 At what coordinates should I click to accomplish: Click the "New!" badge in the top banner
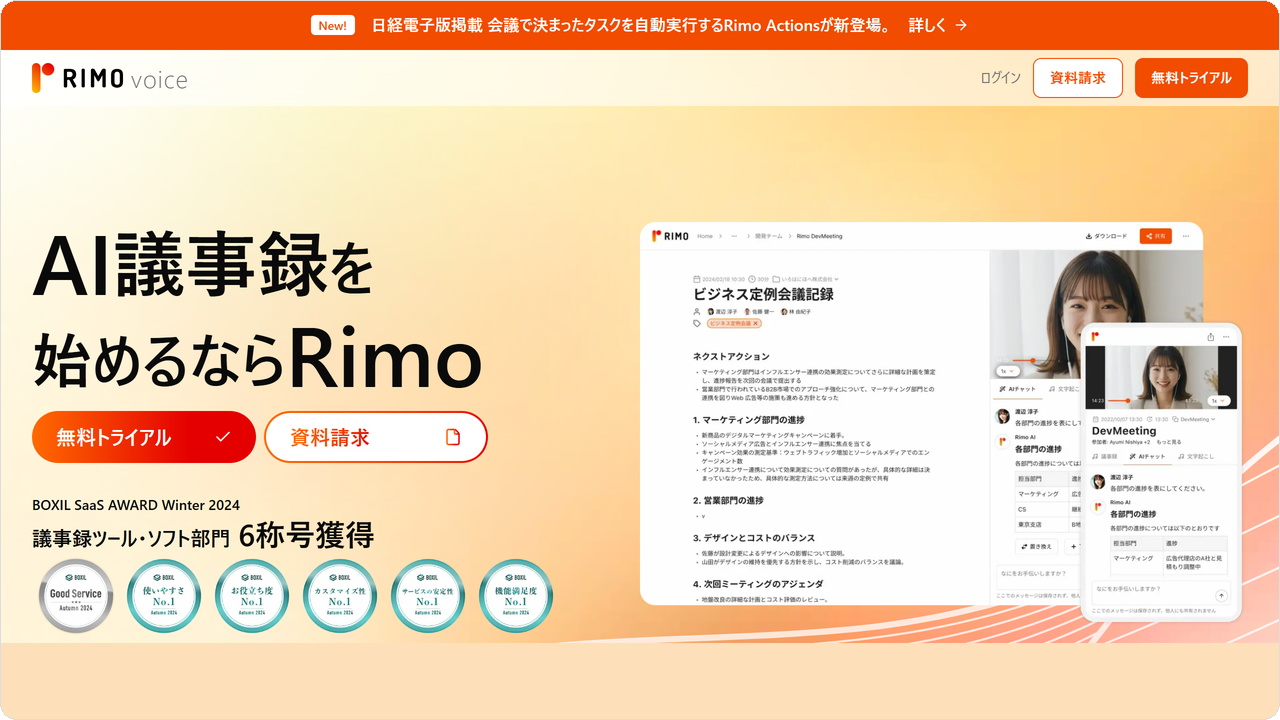(x=334, y=26)
